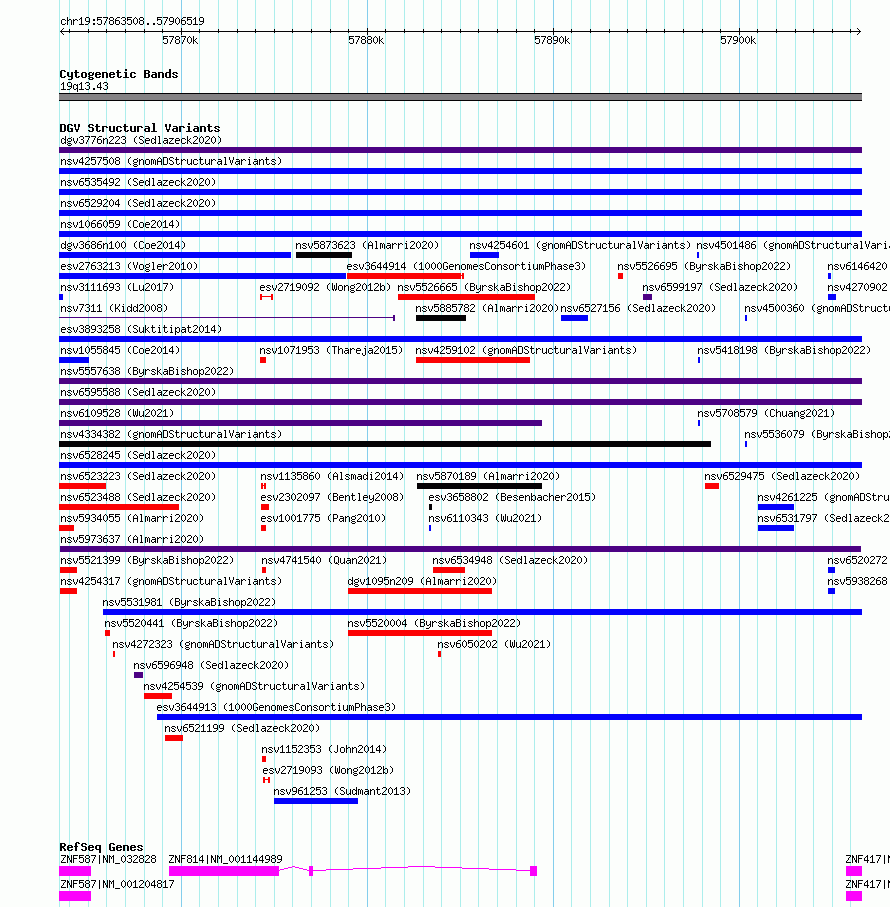Screen dimensions: 890x907
Task: Click nsv5708579 (Chuang2021) label
Action: click(766, 414)
